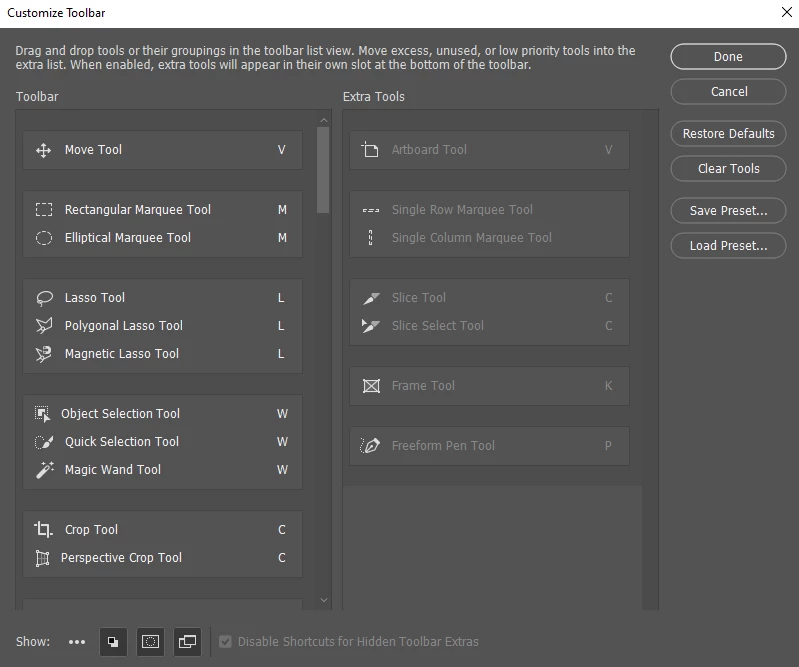This screenshot has height=667, width=799.
Task: Click the Clear Tools button
Action: click(728, 169)
